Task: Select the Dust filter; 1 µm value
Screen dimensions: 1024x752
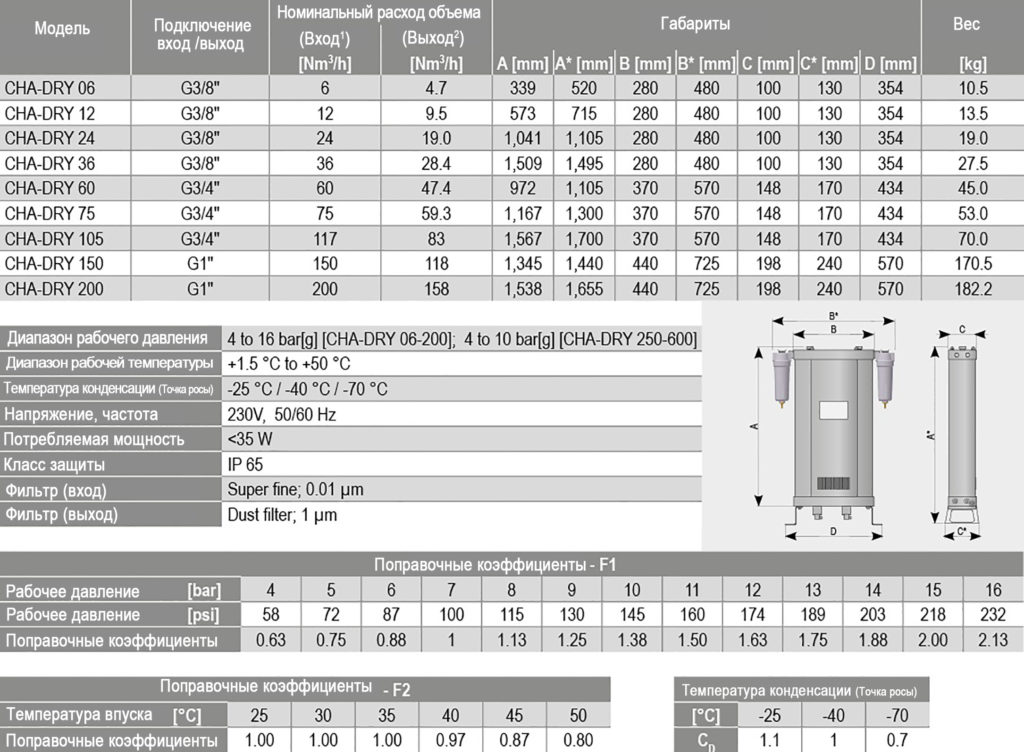Action: 282,515
